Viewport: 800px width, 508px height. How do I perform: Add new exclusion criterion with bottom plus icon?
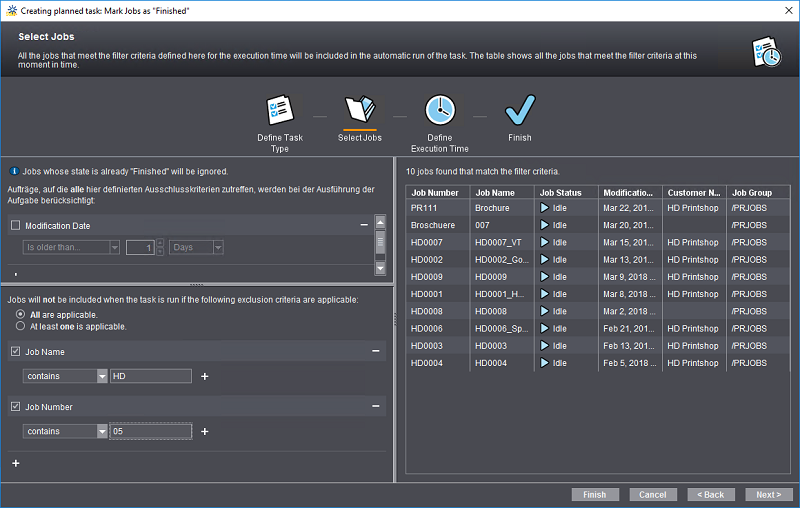[15, 463]
